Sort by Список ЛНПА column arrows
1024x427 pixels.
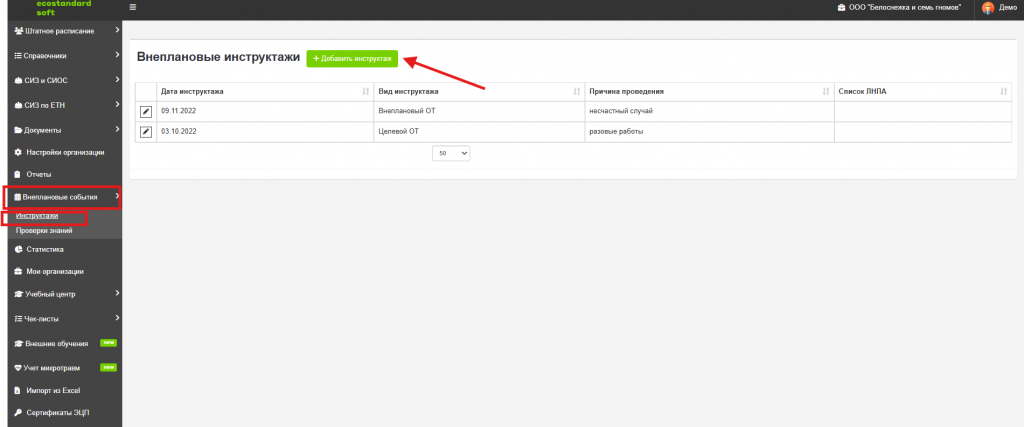pyautogui.click(x=1004, y=92)
